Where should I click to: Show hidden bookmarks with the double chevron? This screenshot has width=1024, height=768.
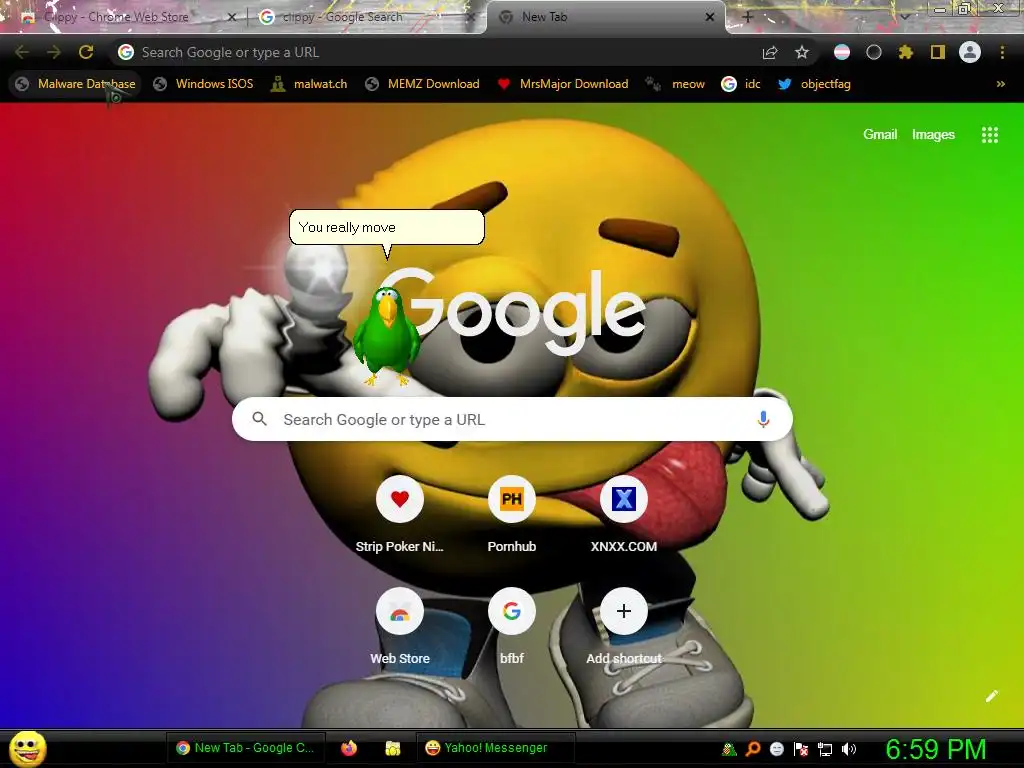point(1000,84)
